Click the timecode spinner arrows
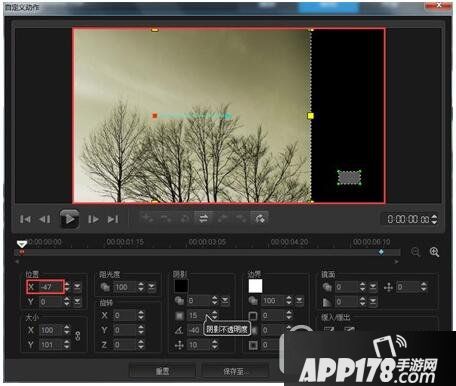Viewport: 456px width, 386px height. point(434,219)
